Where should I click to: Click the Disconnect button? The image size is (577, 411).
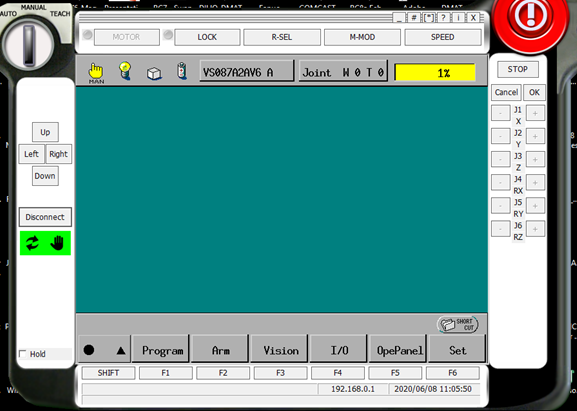[45, 217]
